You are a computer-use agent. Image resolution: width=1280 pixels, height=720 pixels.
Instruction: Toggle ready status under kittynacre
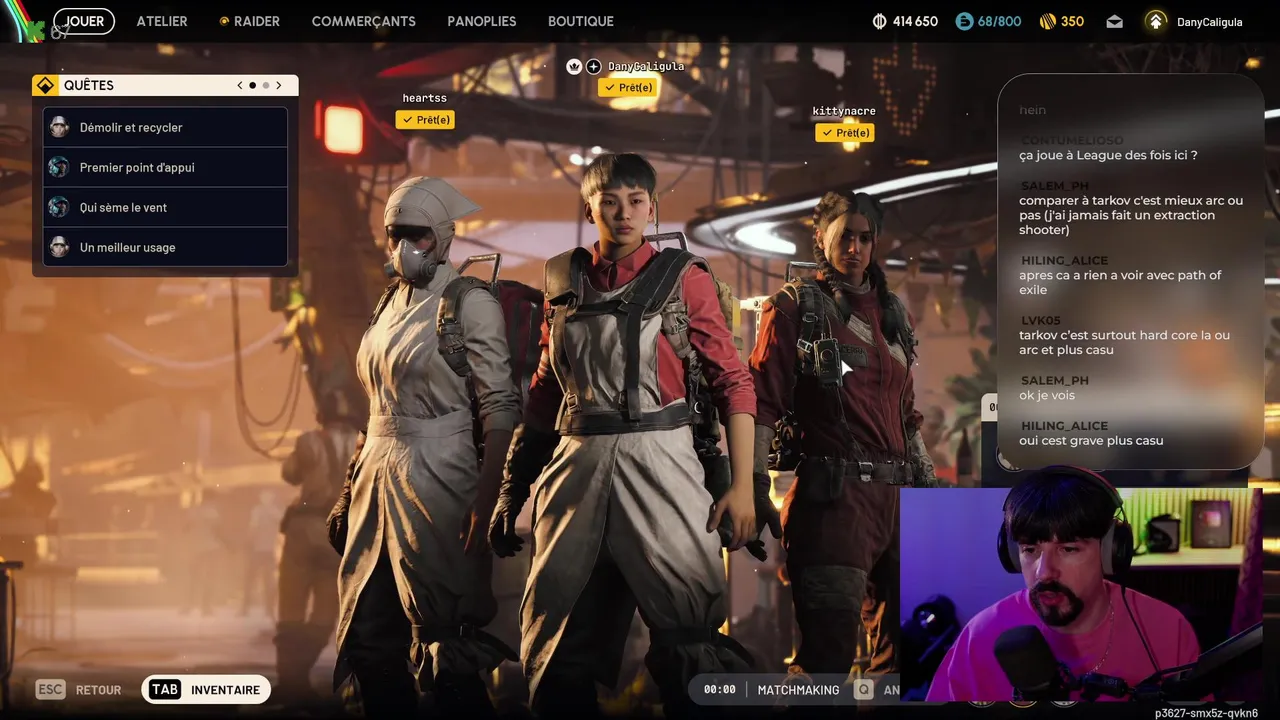(844, 133)
